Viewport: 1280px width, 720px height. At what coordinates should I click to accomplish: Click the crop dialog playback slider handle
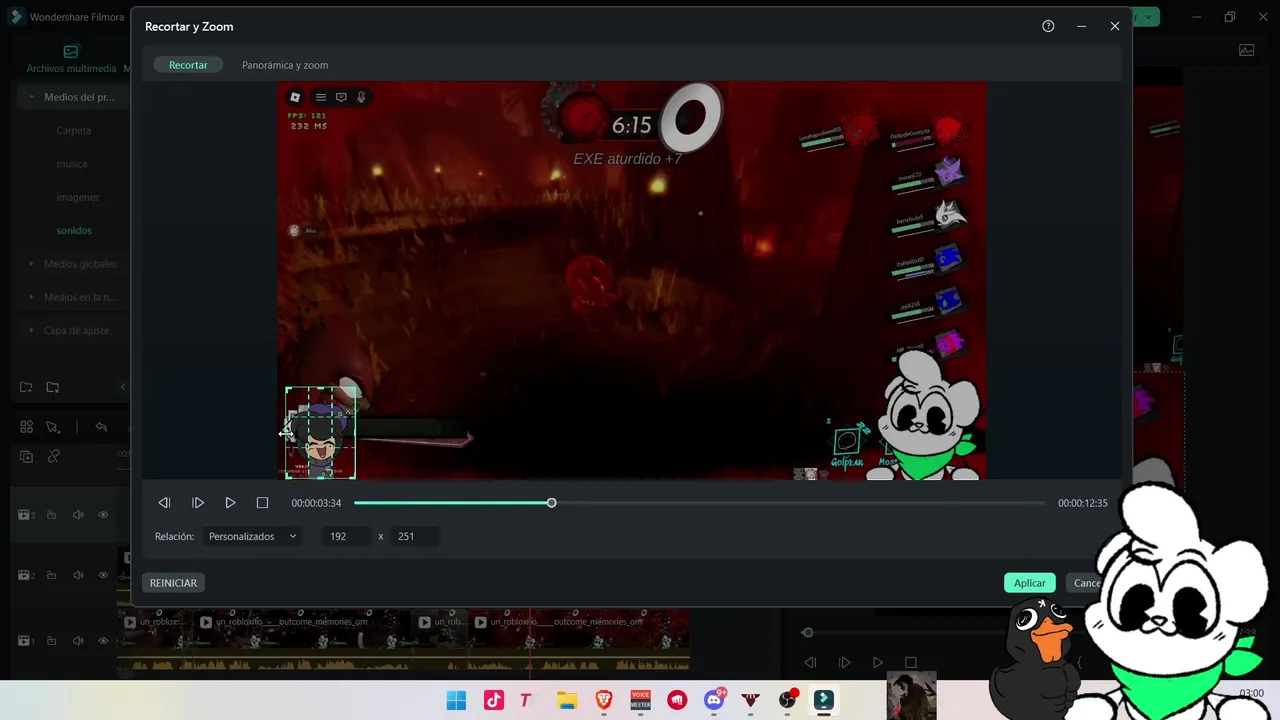point(551,503)
